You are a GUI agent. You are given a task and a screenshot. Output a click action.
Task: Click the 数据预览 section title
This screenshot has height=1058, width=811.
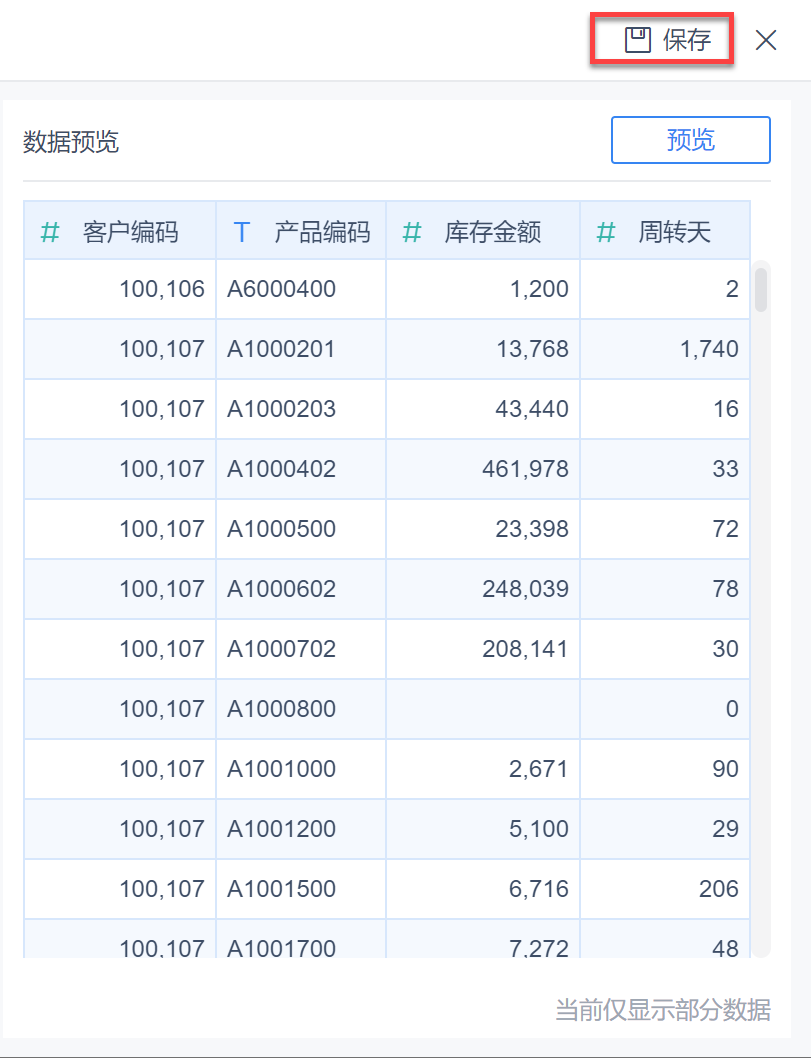point(71,142)
